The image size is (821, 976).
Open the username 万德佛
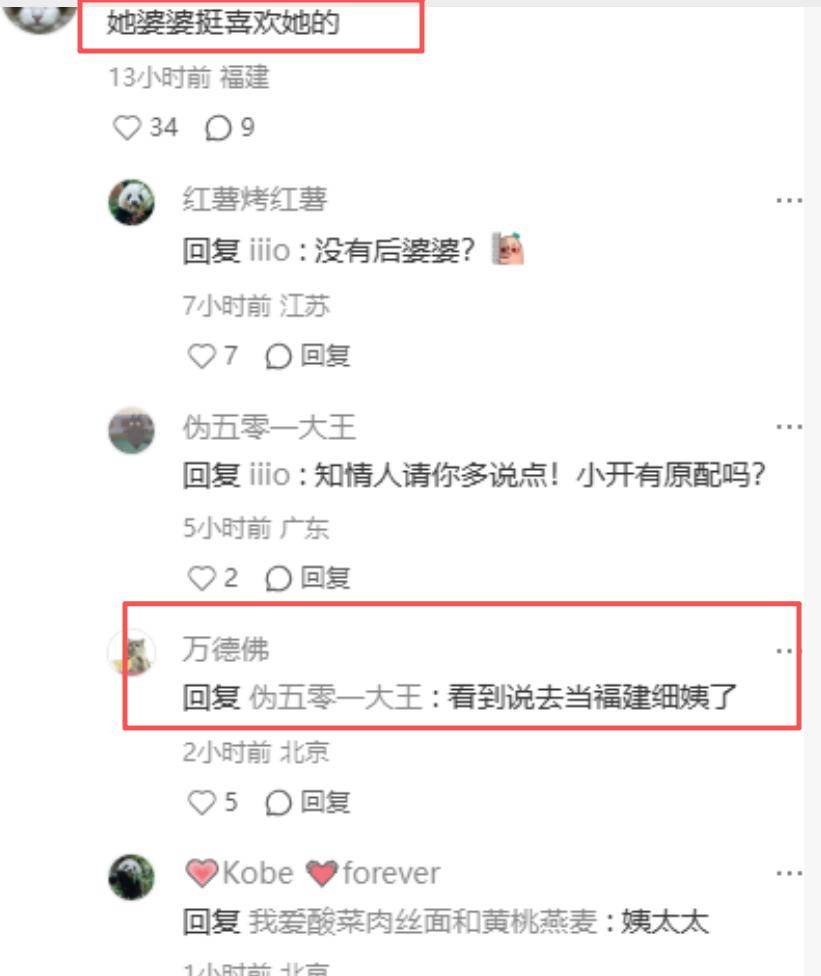click(x=226, y=649)
